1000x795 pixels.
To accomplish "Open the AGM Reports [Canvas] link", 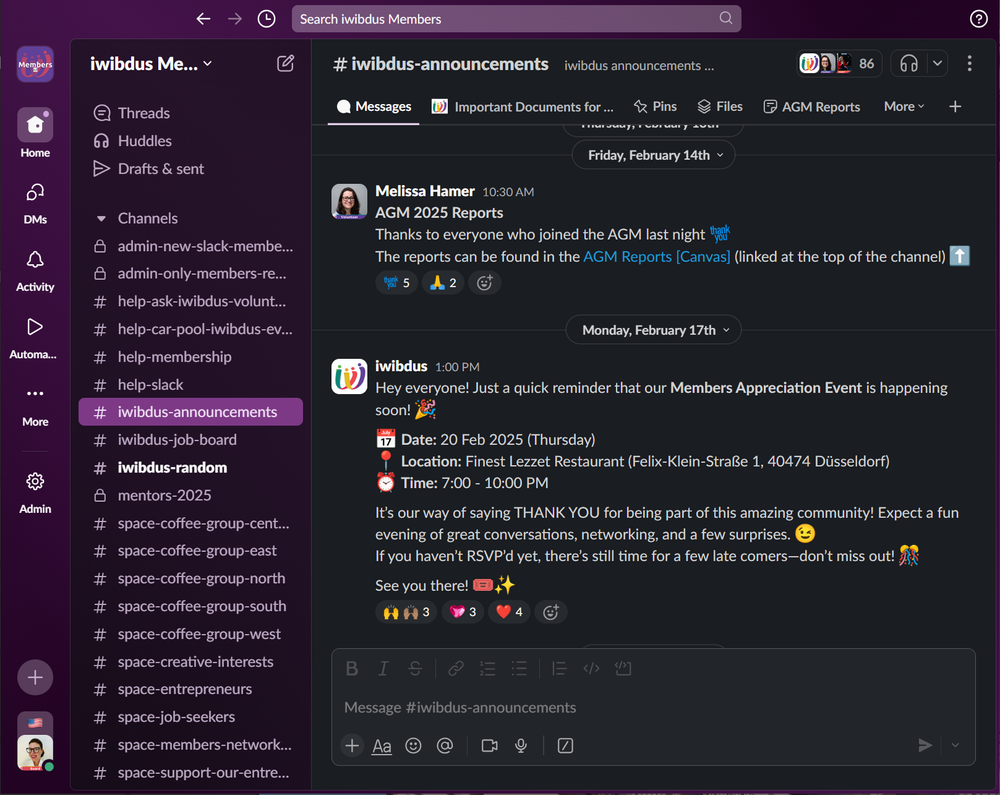I will 657,256.
